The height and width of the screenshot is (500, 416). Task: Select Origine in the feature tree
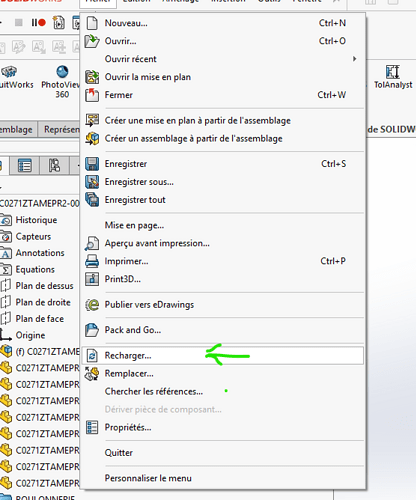30,335
